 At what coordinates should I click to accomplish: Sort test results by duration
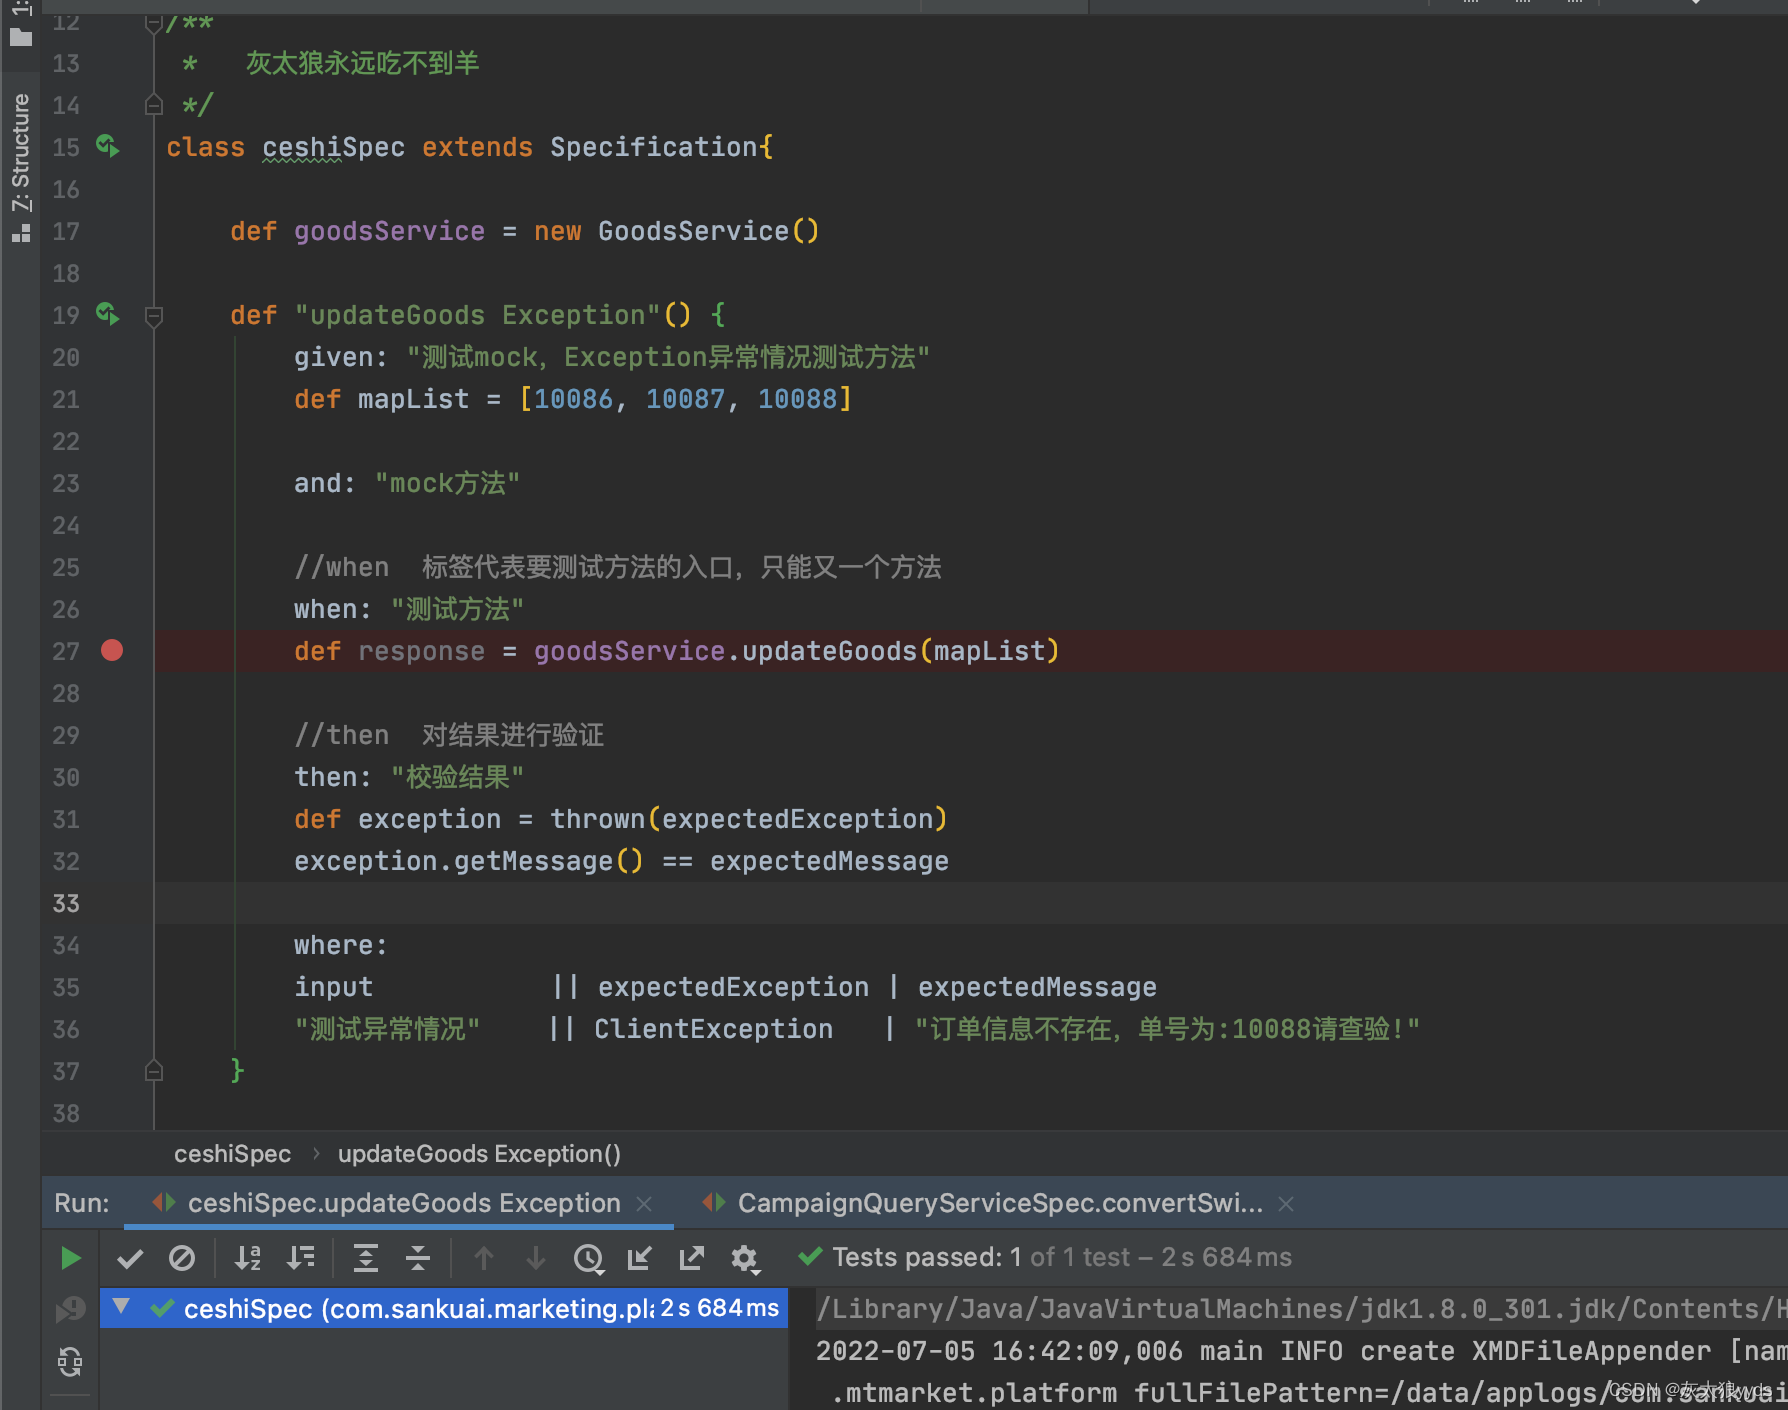pyautogui.click(x=300, y=1258)
